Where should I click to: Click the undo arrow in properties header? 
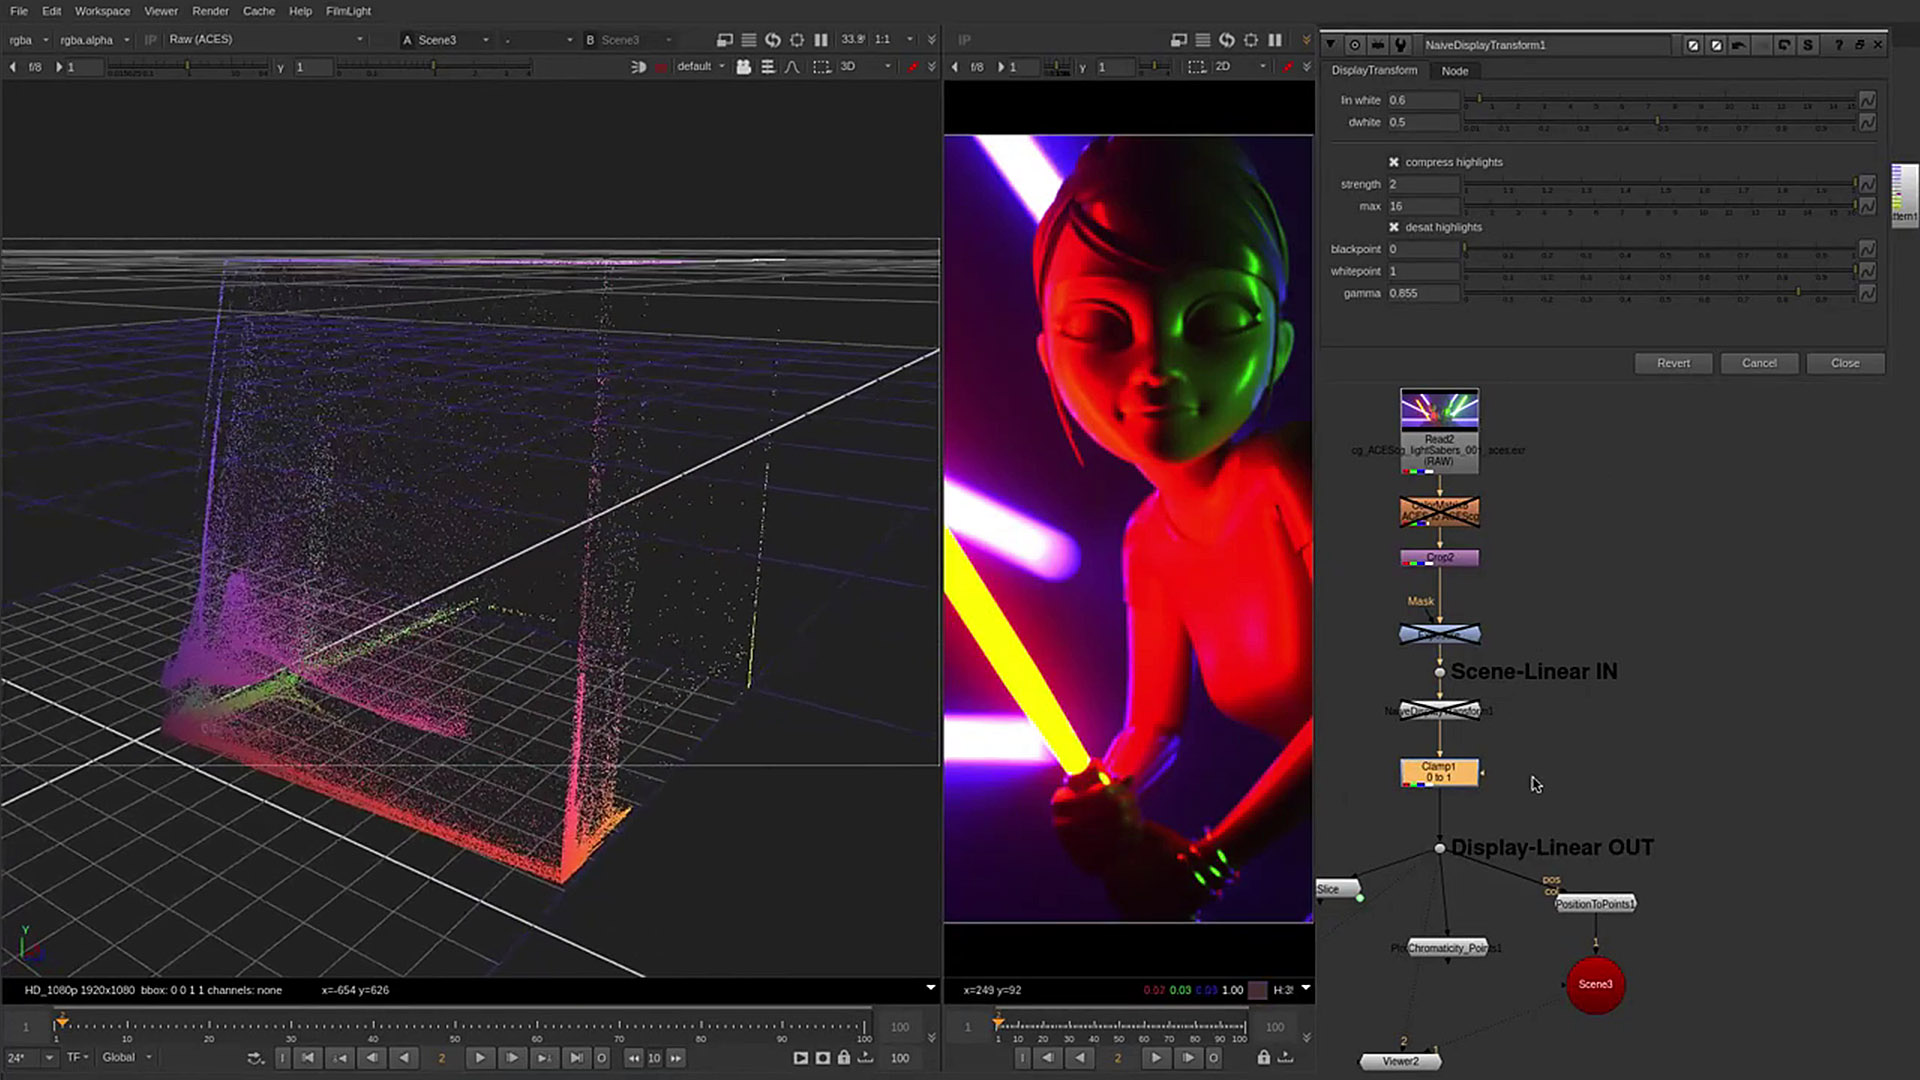[1739, 45]
